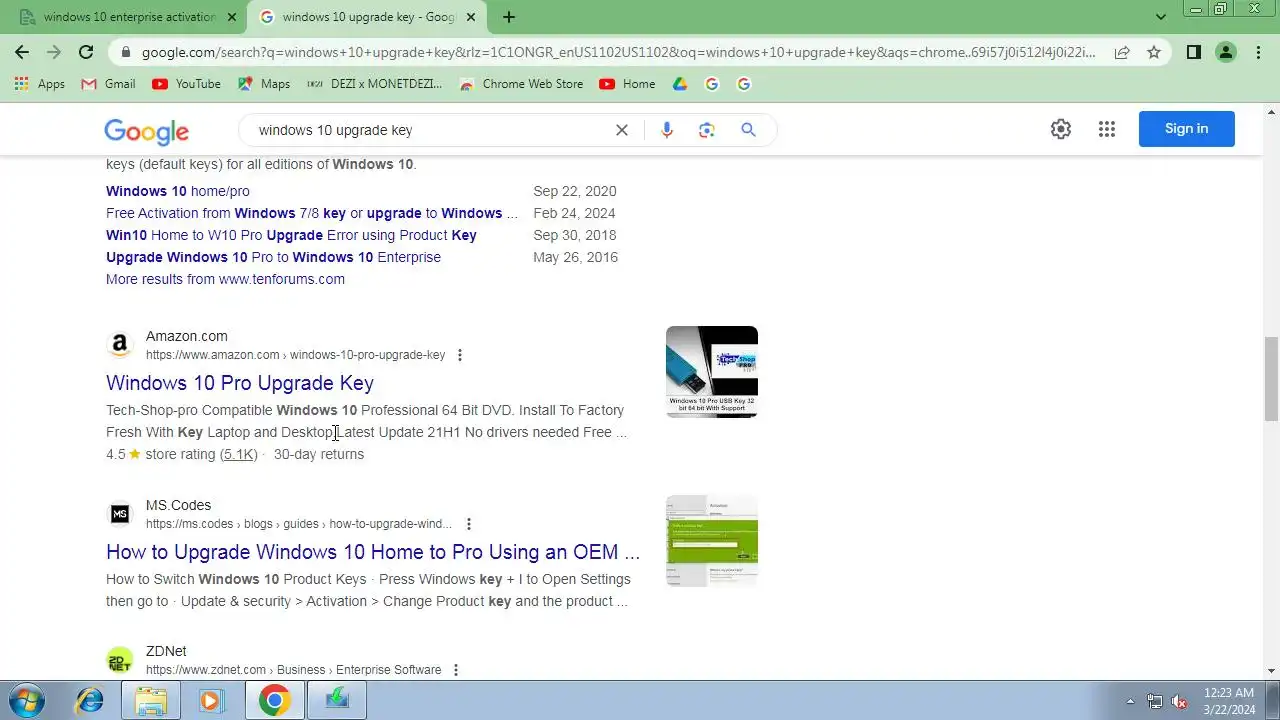Reload the current page

pos(86,52)
